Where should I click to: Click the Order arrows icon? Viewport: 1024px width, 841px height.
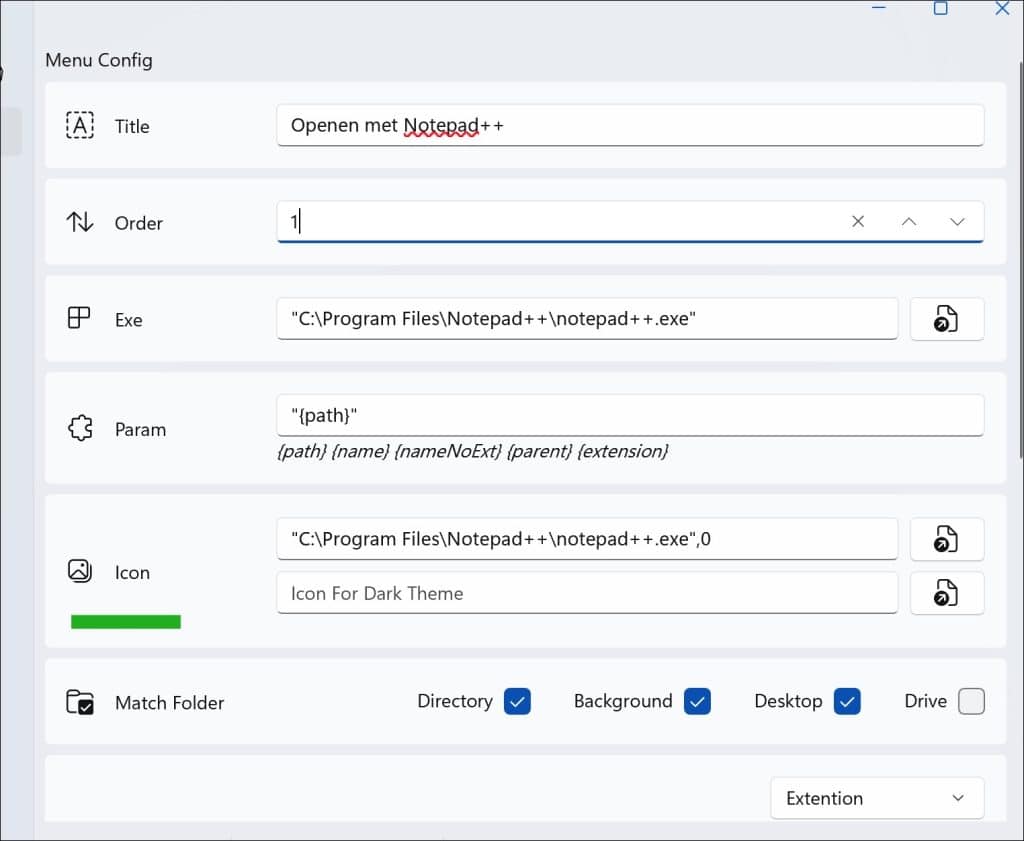pos(80,222)
